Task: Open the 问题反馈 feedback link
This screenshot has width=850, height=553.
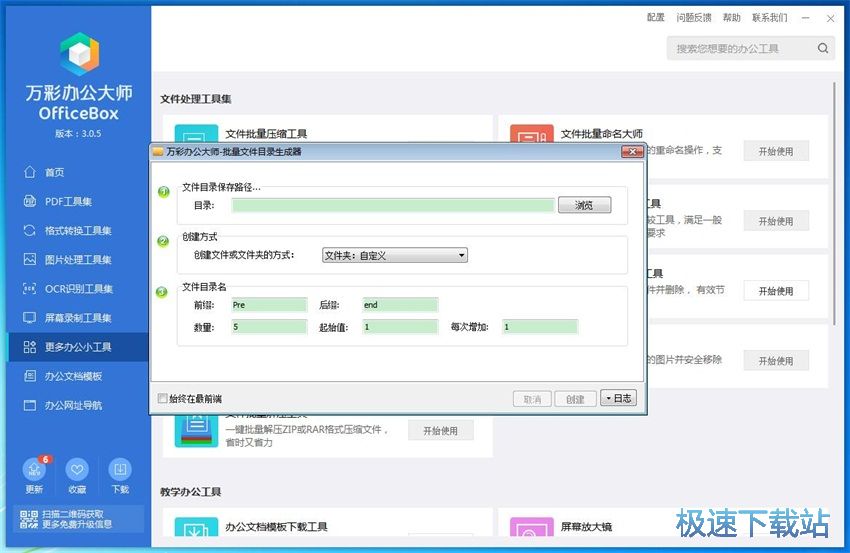Action: 693,18
